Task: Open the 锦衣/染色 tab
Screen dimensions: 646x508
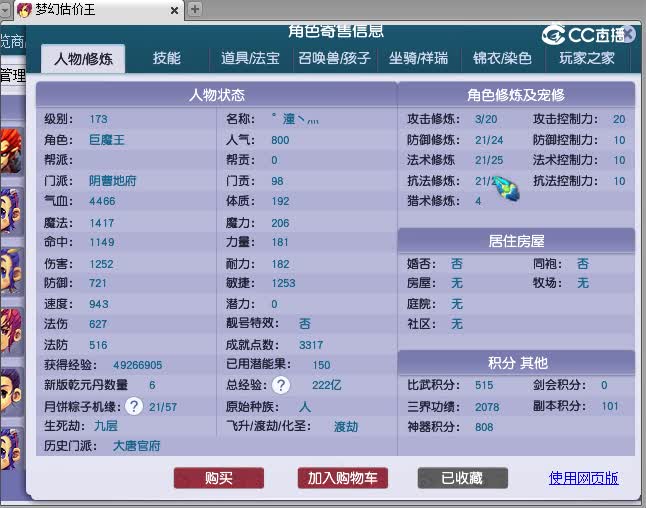Action: pyautogui.click(x=502, y=58)
